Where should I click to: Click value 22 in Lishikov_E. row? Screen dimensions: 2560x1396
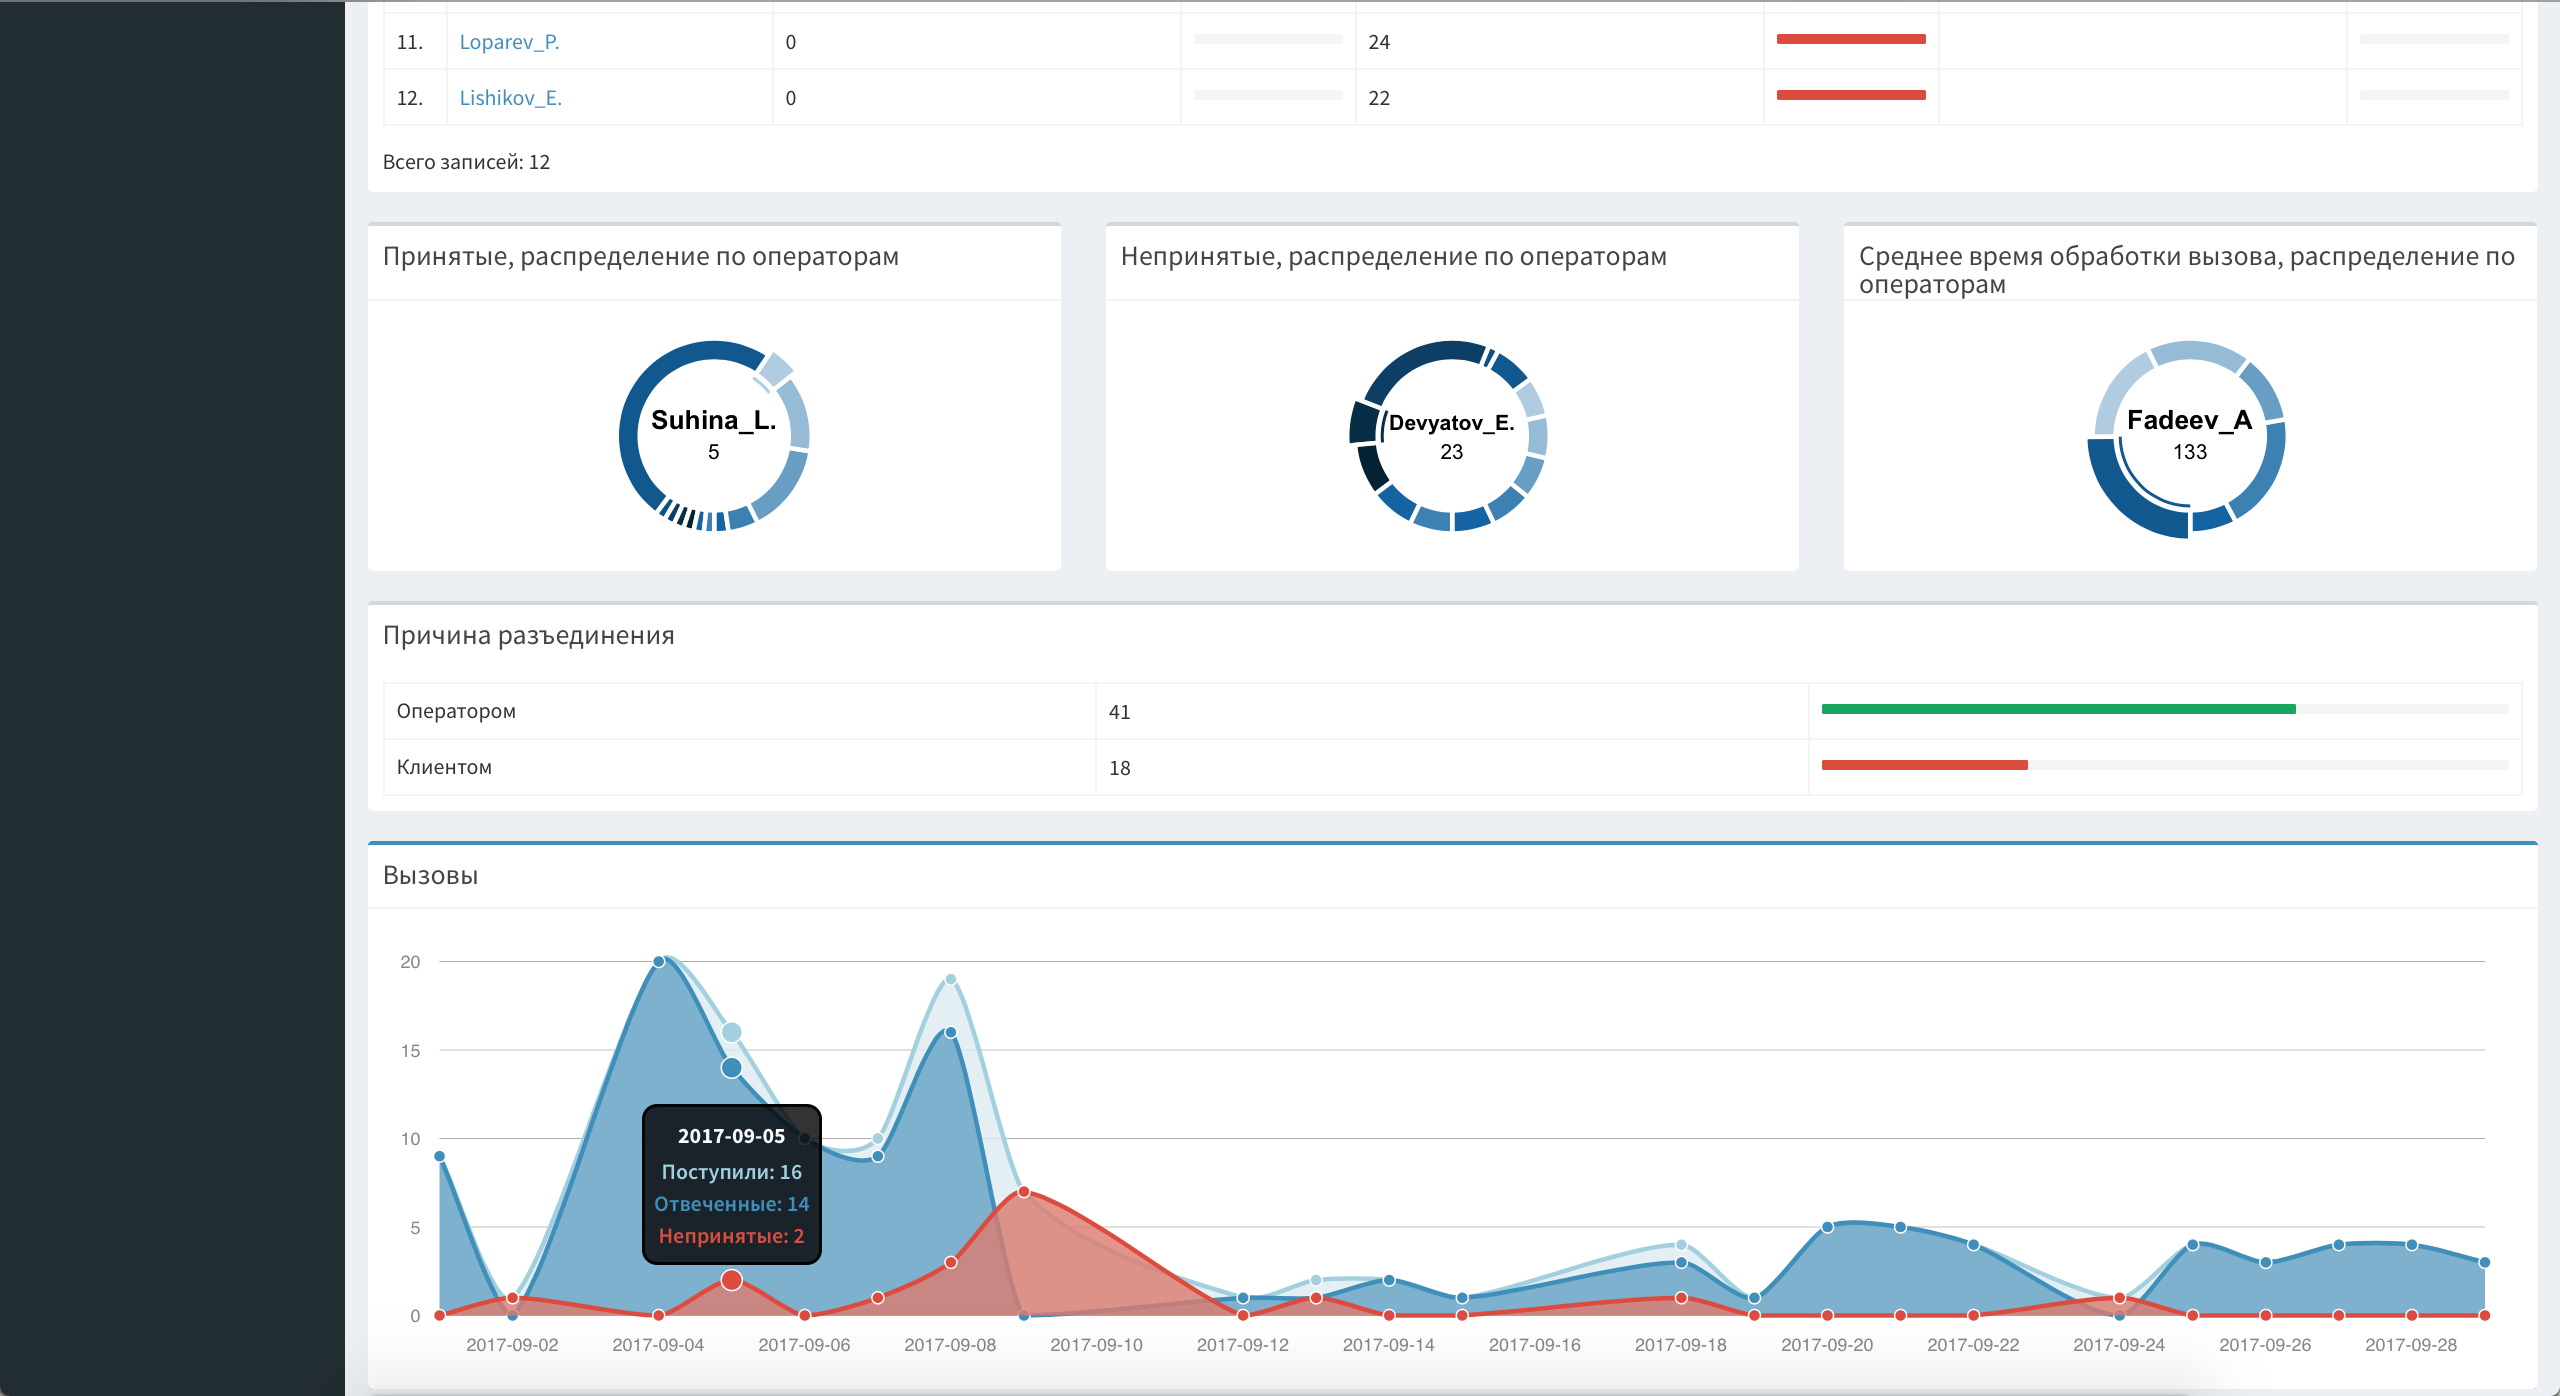1379,98
